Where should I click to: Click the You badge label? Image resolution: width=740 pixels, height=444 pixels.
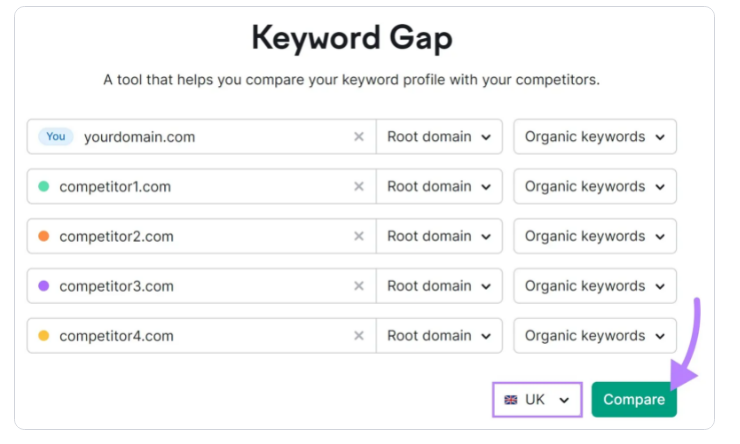[55, 137]
